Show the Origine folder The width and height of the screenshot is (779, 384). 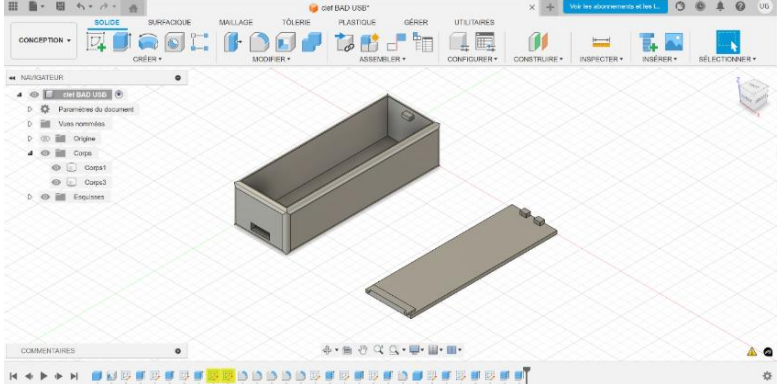pos(46,139)
